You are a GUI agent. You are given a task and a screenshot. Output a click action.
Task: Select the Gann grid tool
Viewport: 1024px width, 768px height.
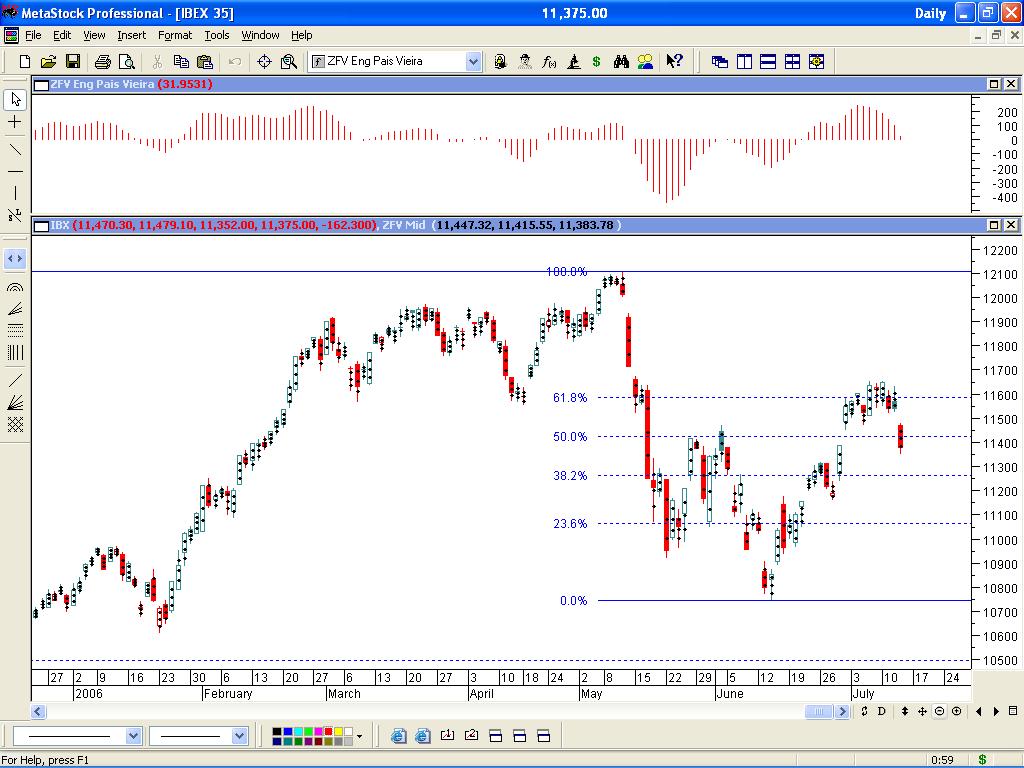click(x=15, y=424)
